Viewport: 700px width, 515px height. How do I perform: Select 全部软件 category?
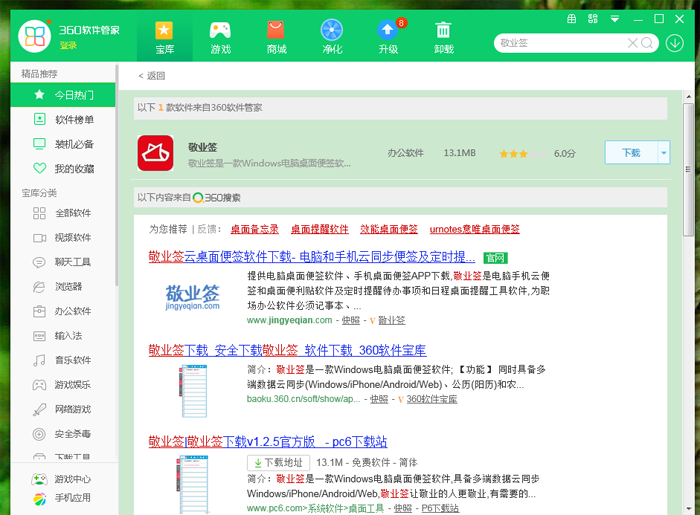tap(63, 213)
